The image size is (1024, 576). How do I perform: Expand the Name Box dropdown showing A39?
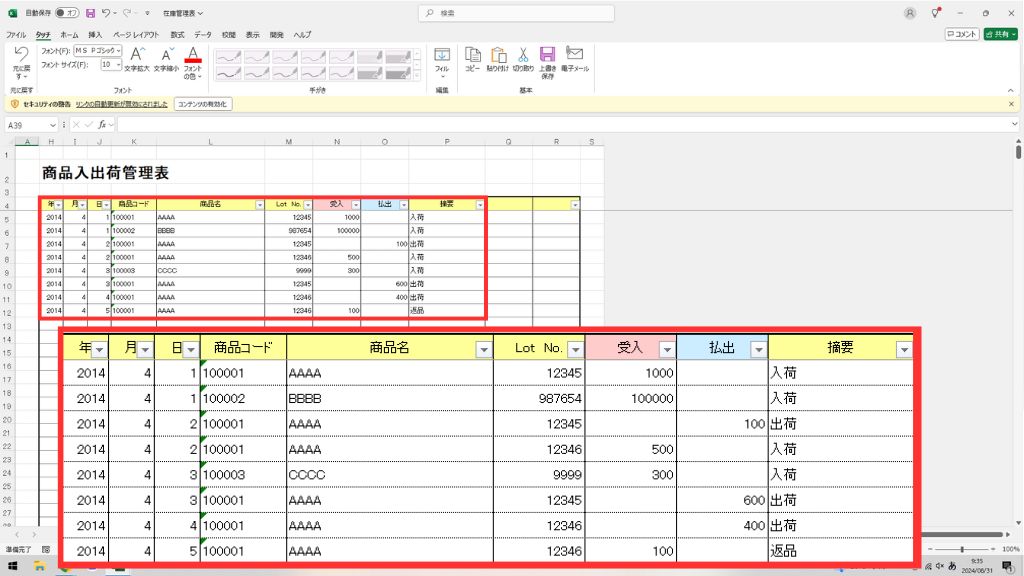click(x=53, y=125)
